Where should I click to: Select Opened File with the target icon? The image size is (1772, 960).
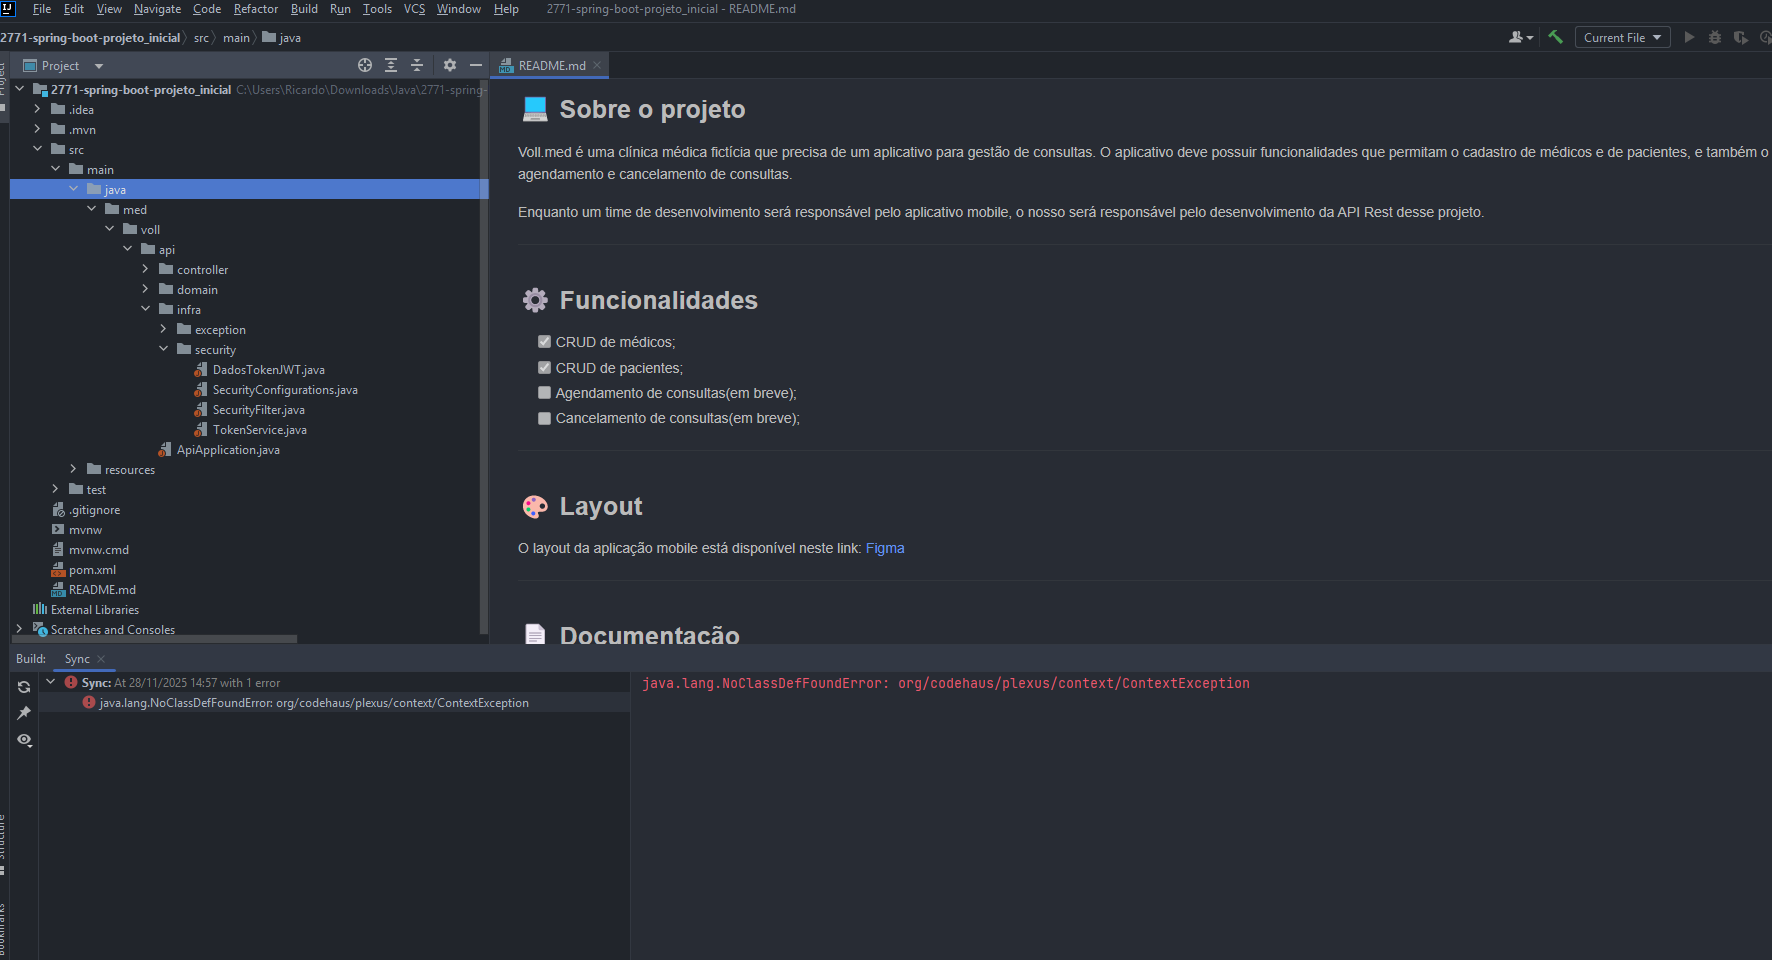tap(365, 65)
